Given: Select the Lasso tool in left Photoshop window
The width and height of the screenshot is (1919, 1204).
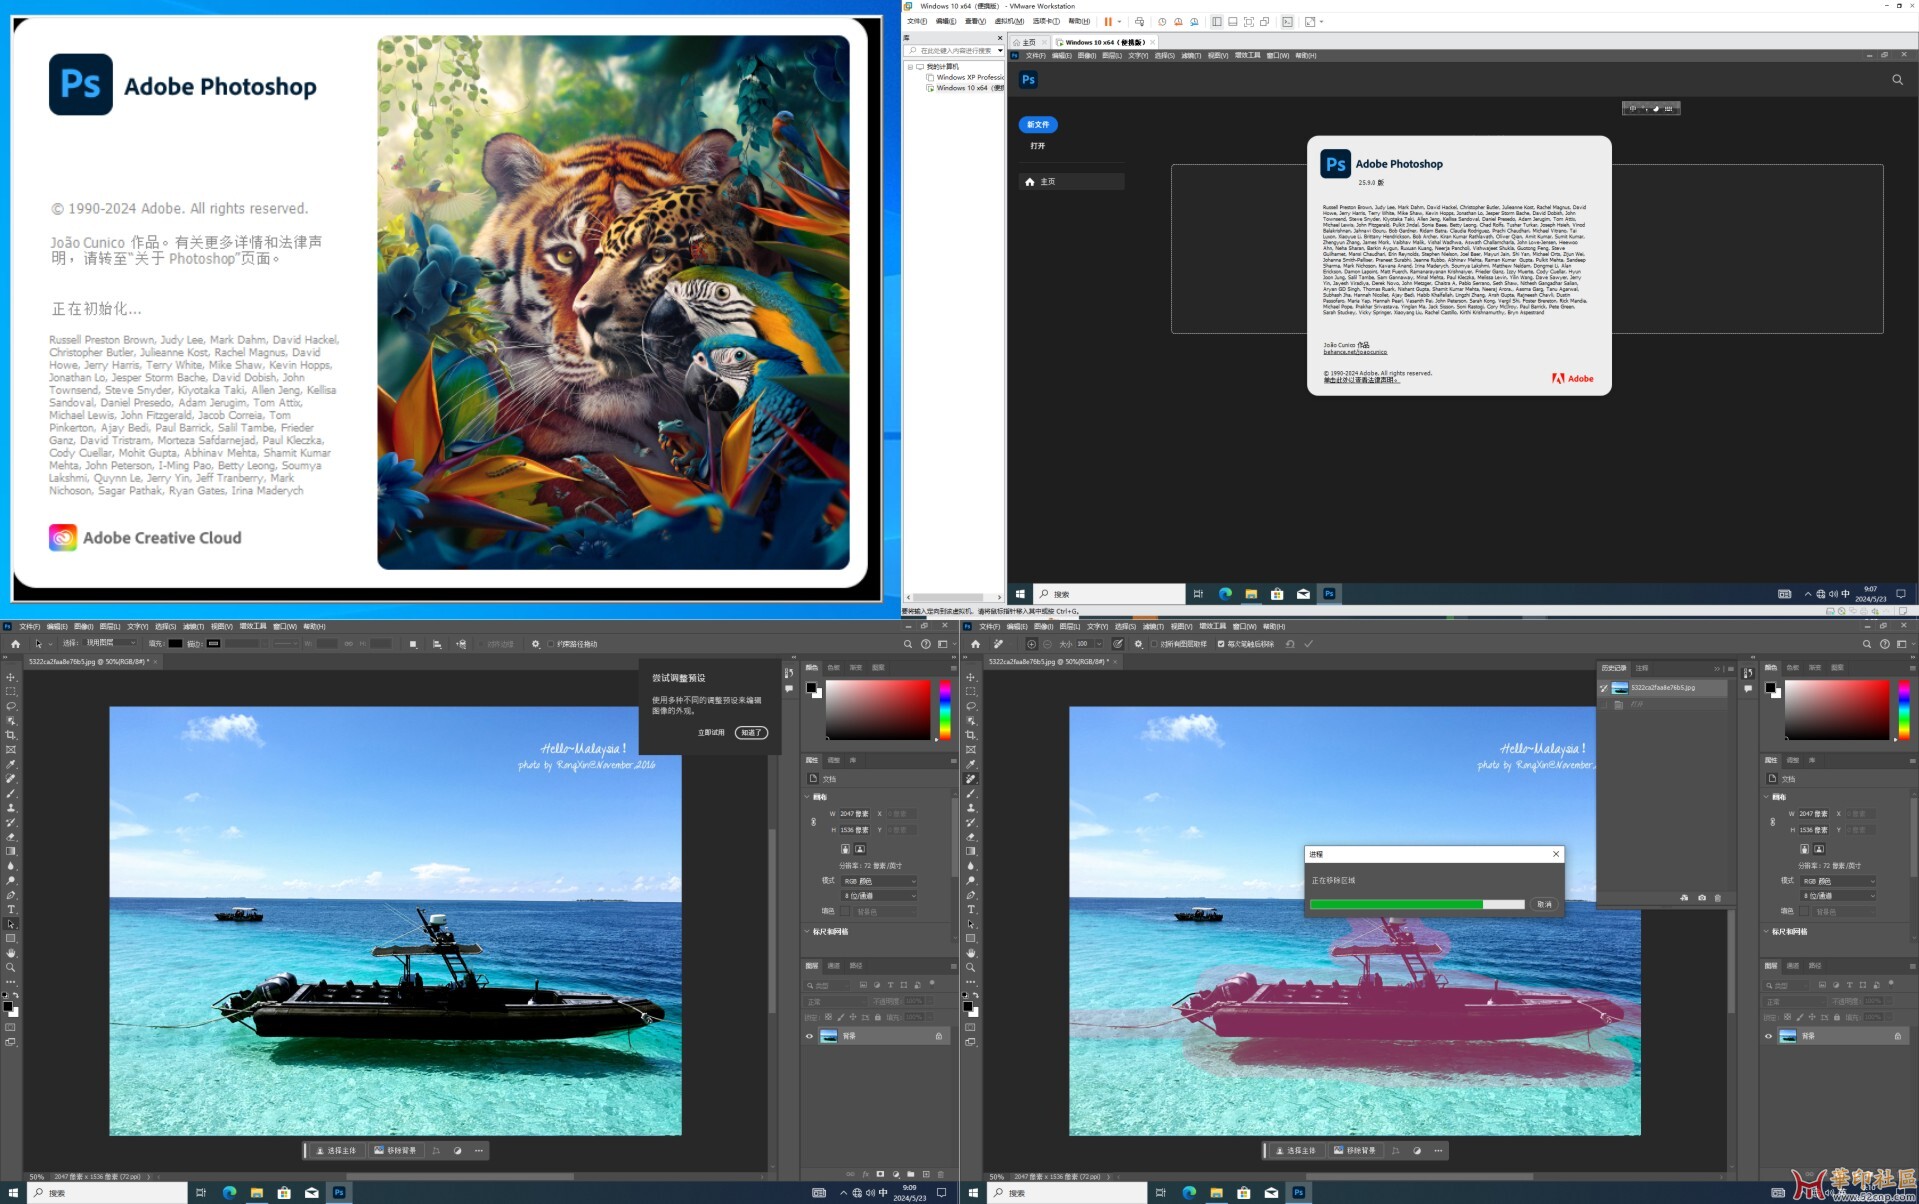Looking at the screenshot, I should [11, 706].
